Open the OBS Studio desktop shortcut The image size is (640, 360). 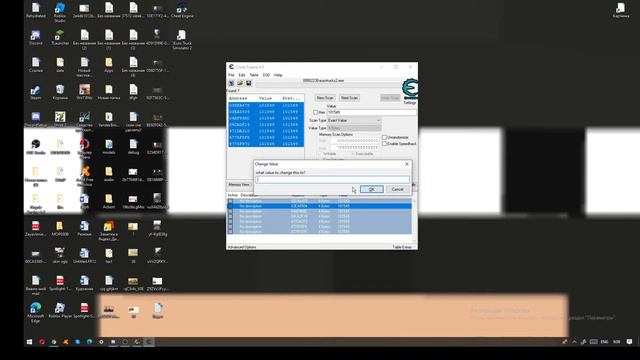[x=36, y=147]
